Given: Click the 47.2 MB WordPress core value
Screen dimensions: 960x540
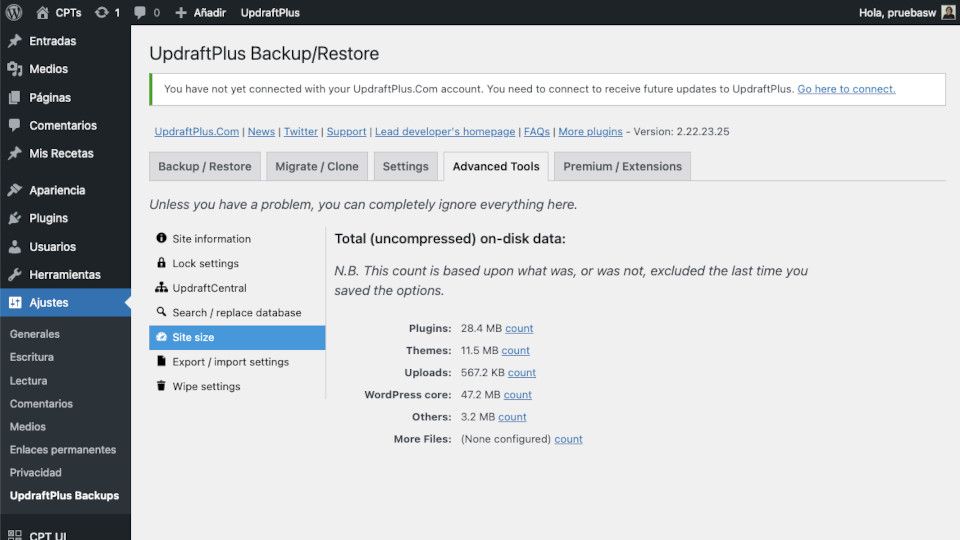Looking at the screenshot, I should point(481,394).
